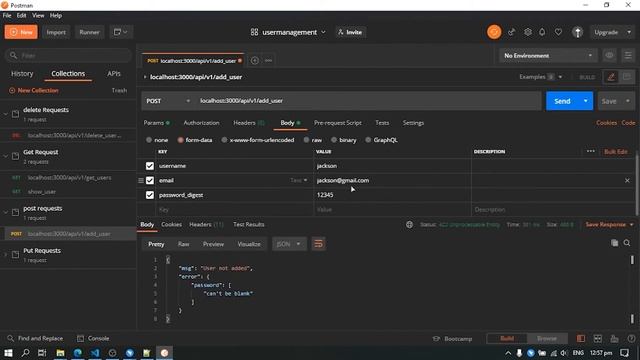Image resolution: width=640 pixels, height=360 pixels.
Task: Select the binary body type
Action: (x=334, y=140)
